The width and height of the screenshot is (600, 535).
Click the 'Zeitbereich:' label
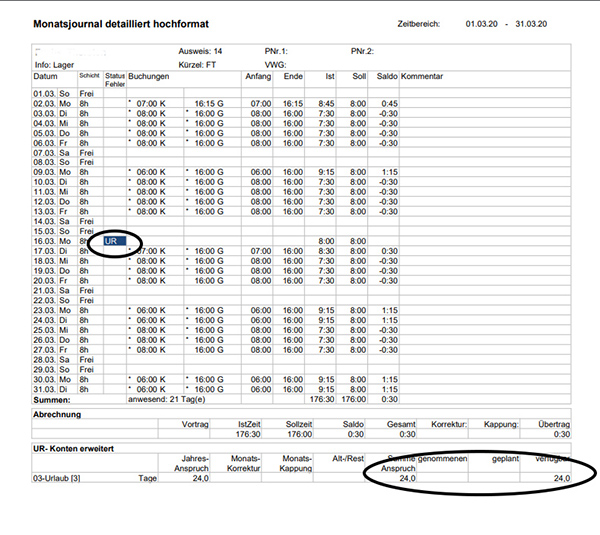tap(419, 24)
